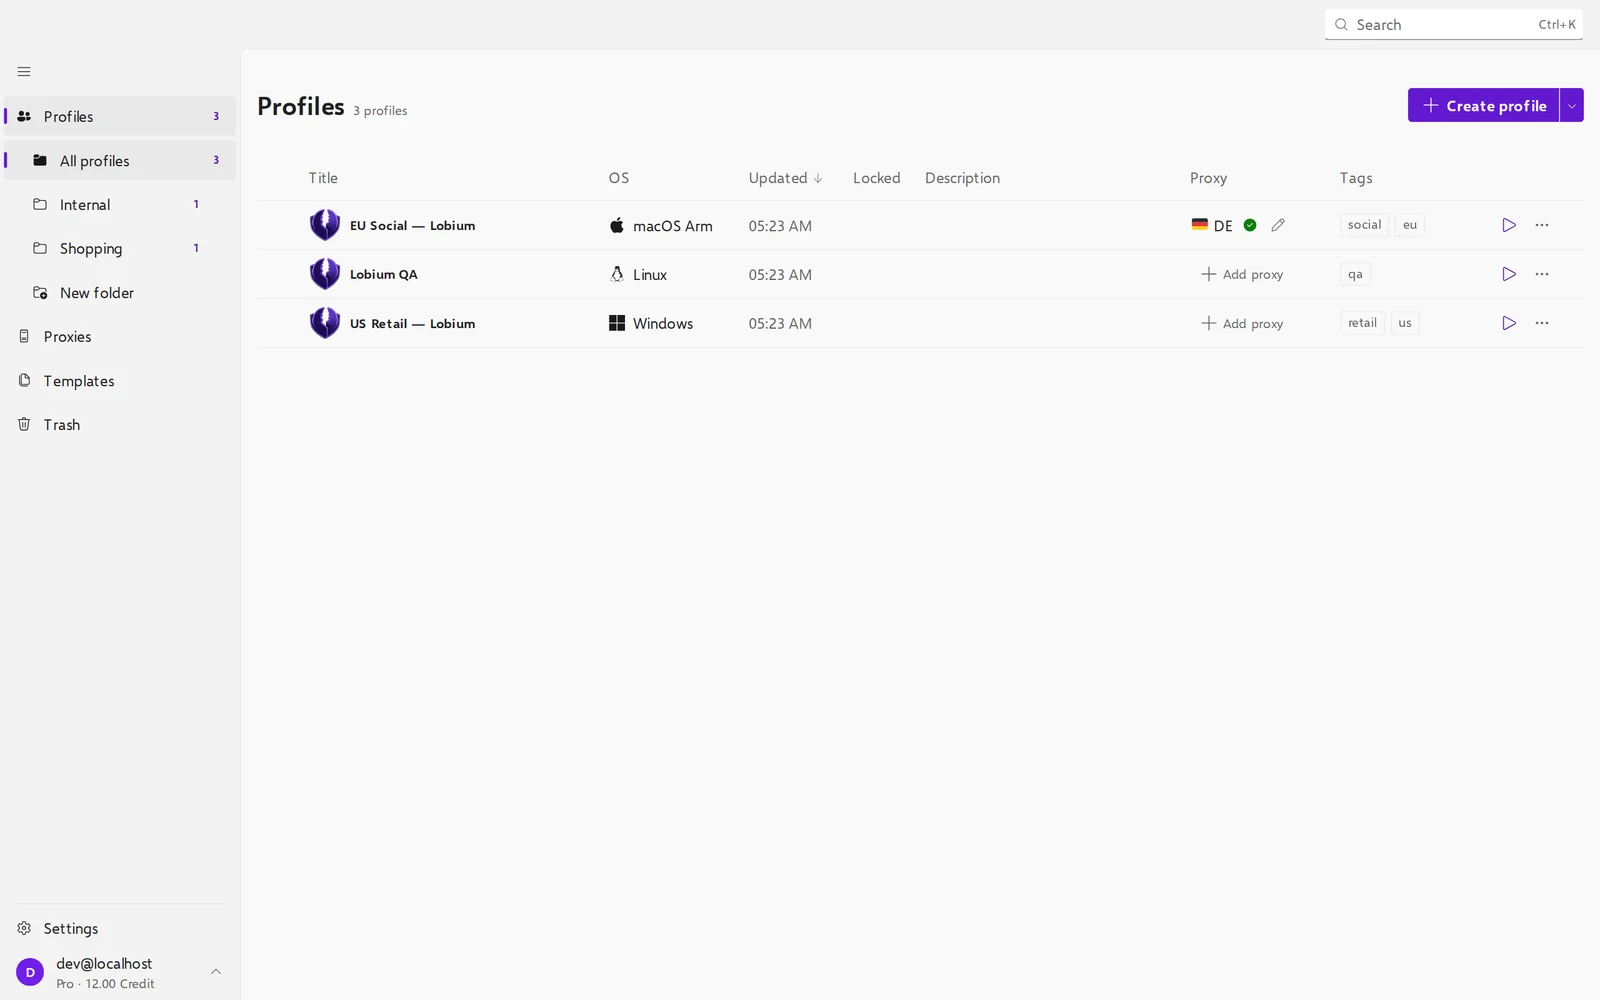Viewport: 1600px width, 1000px height.
Task: Open Trash in sidebar
Action: click(120, 425)
